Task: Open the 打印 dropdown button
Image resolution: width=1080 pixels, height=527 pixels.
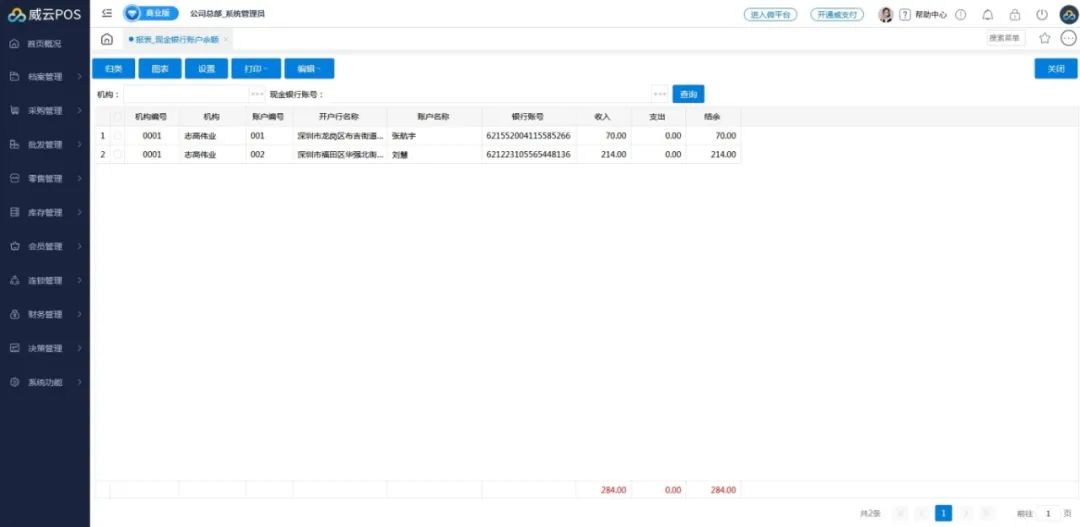Action: pos(256,69)
